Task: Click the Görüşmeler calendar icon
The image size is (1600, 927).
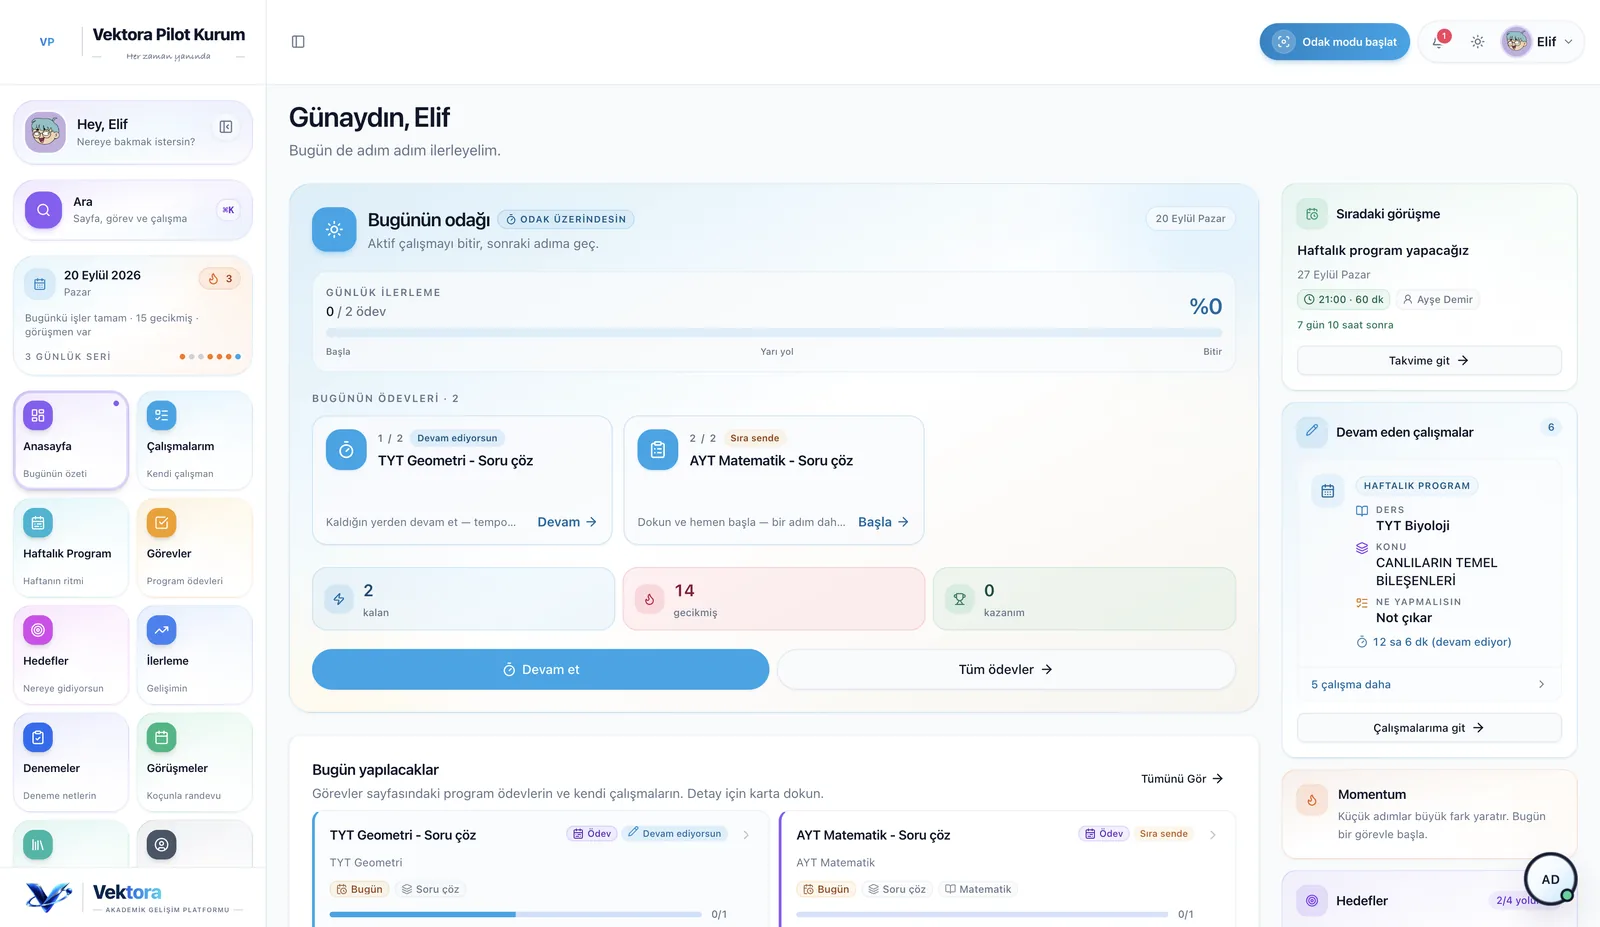Action: (x=161, y=737)
